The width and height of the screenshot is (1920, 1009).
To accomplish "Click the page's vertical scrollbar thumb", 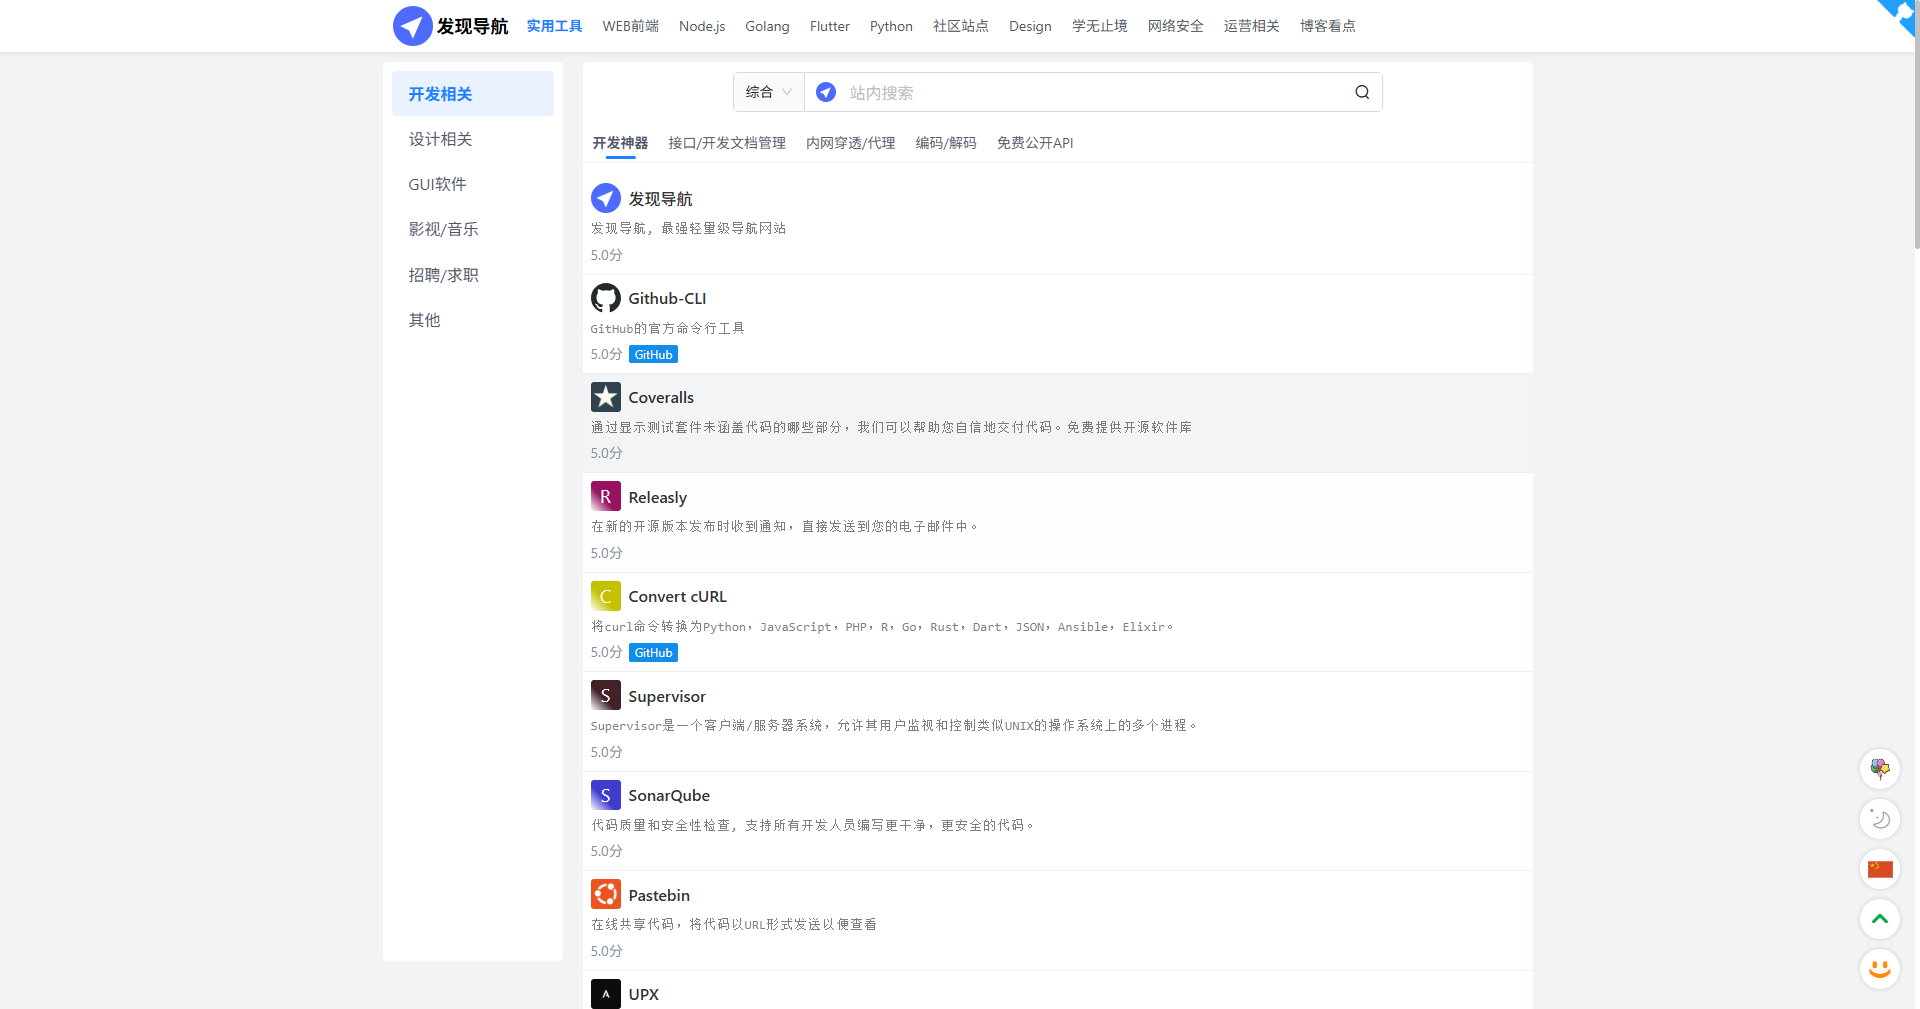I will click(x=1916, y=124).
